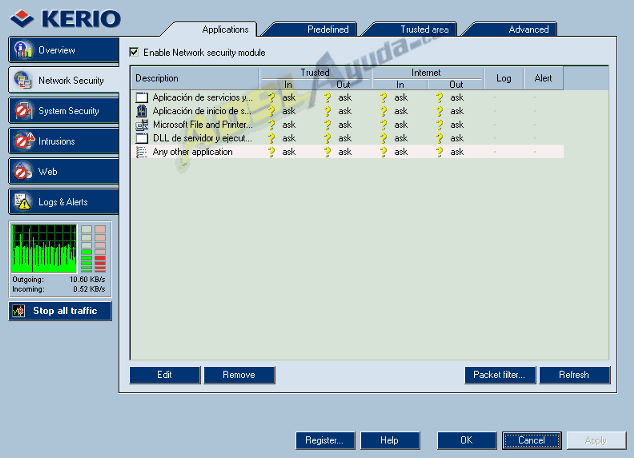The image size is (634, 458).
Task: Click the Description column header
Action: point(195,78)
